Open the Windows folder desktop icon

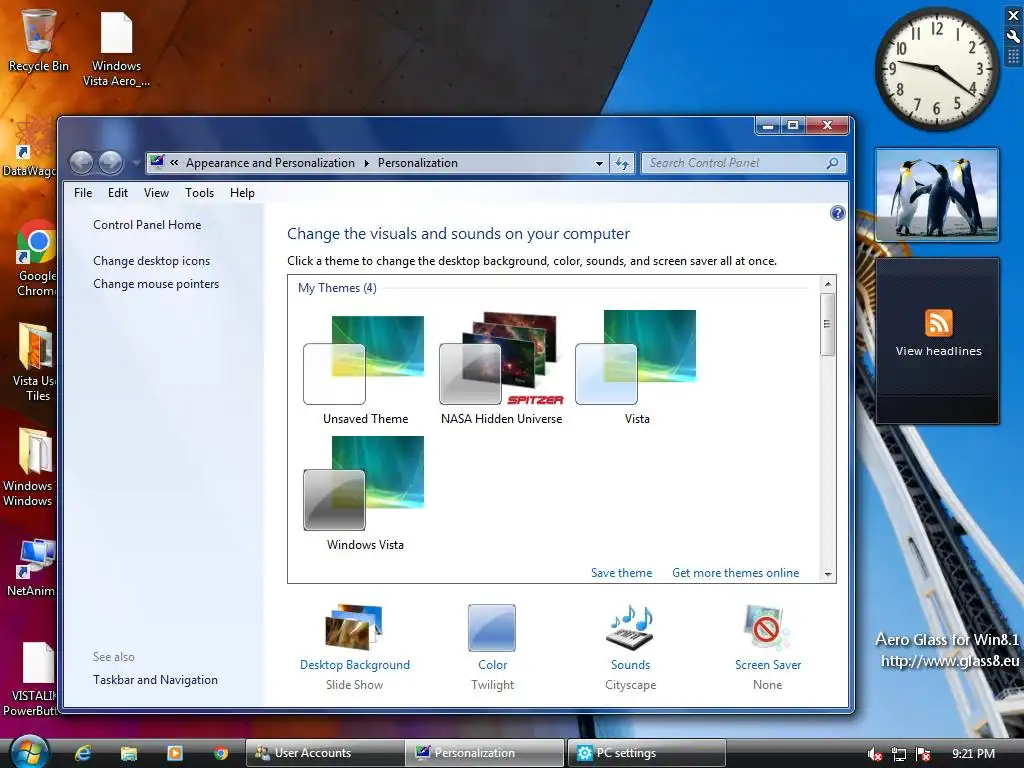(29, 467)
